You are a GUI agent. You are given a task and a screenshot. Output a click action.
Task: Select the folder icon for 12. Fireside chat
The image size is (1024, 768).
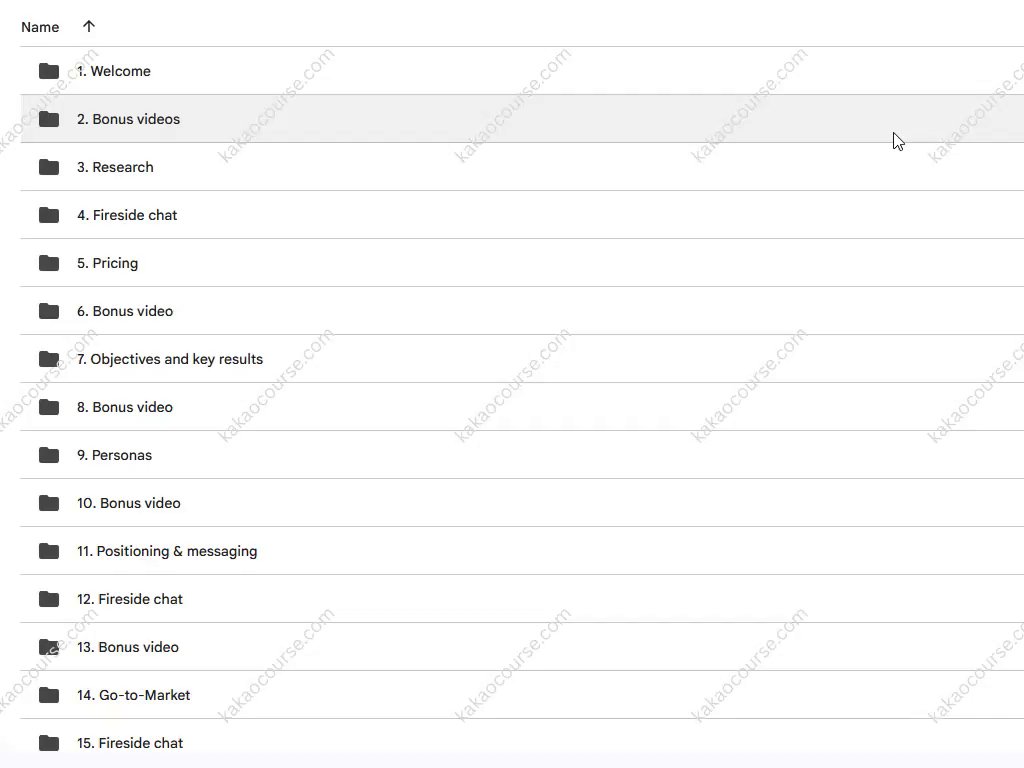coord(49,599)
